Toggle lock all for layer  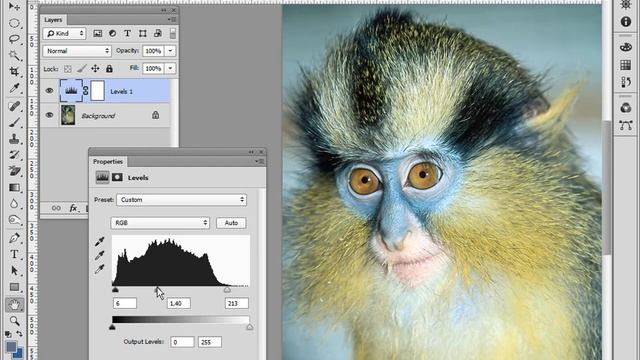pos(109,69)
